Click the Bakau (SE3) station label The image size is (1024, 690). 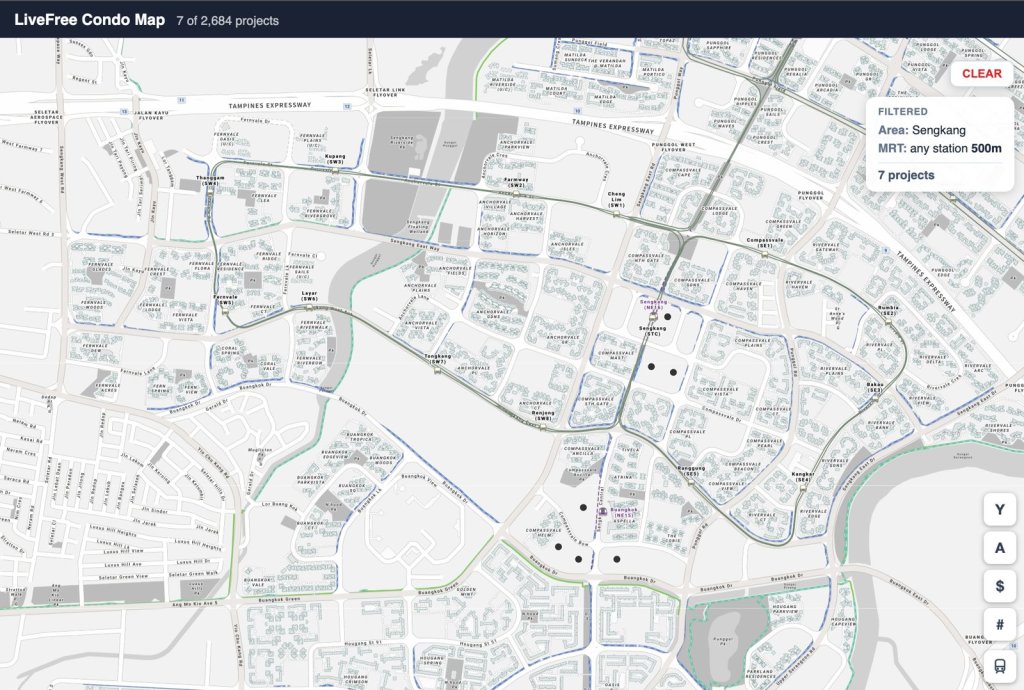(875, 387)
